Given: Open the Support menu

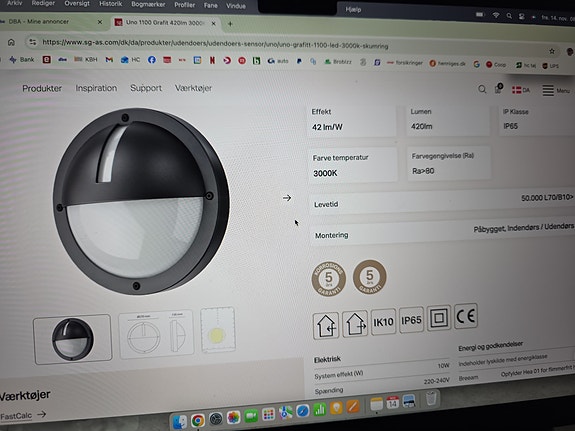Looking at the screenshot, I should pos(146,88).
